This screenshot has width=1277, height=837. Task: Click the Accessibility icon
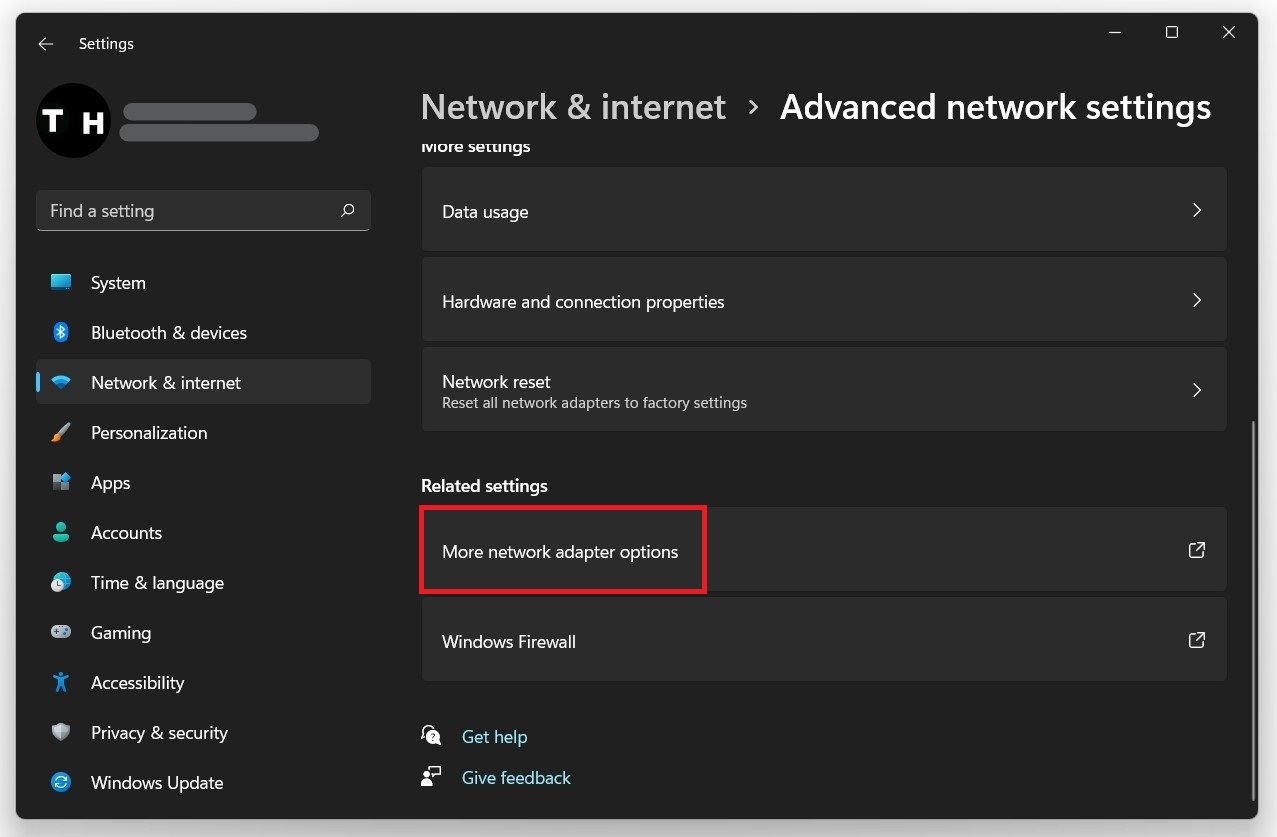(61, 682)
